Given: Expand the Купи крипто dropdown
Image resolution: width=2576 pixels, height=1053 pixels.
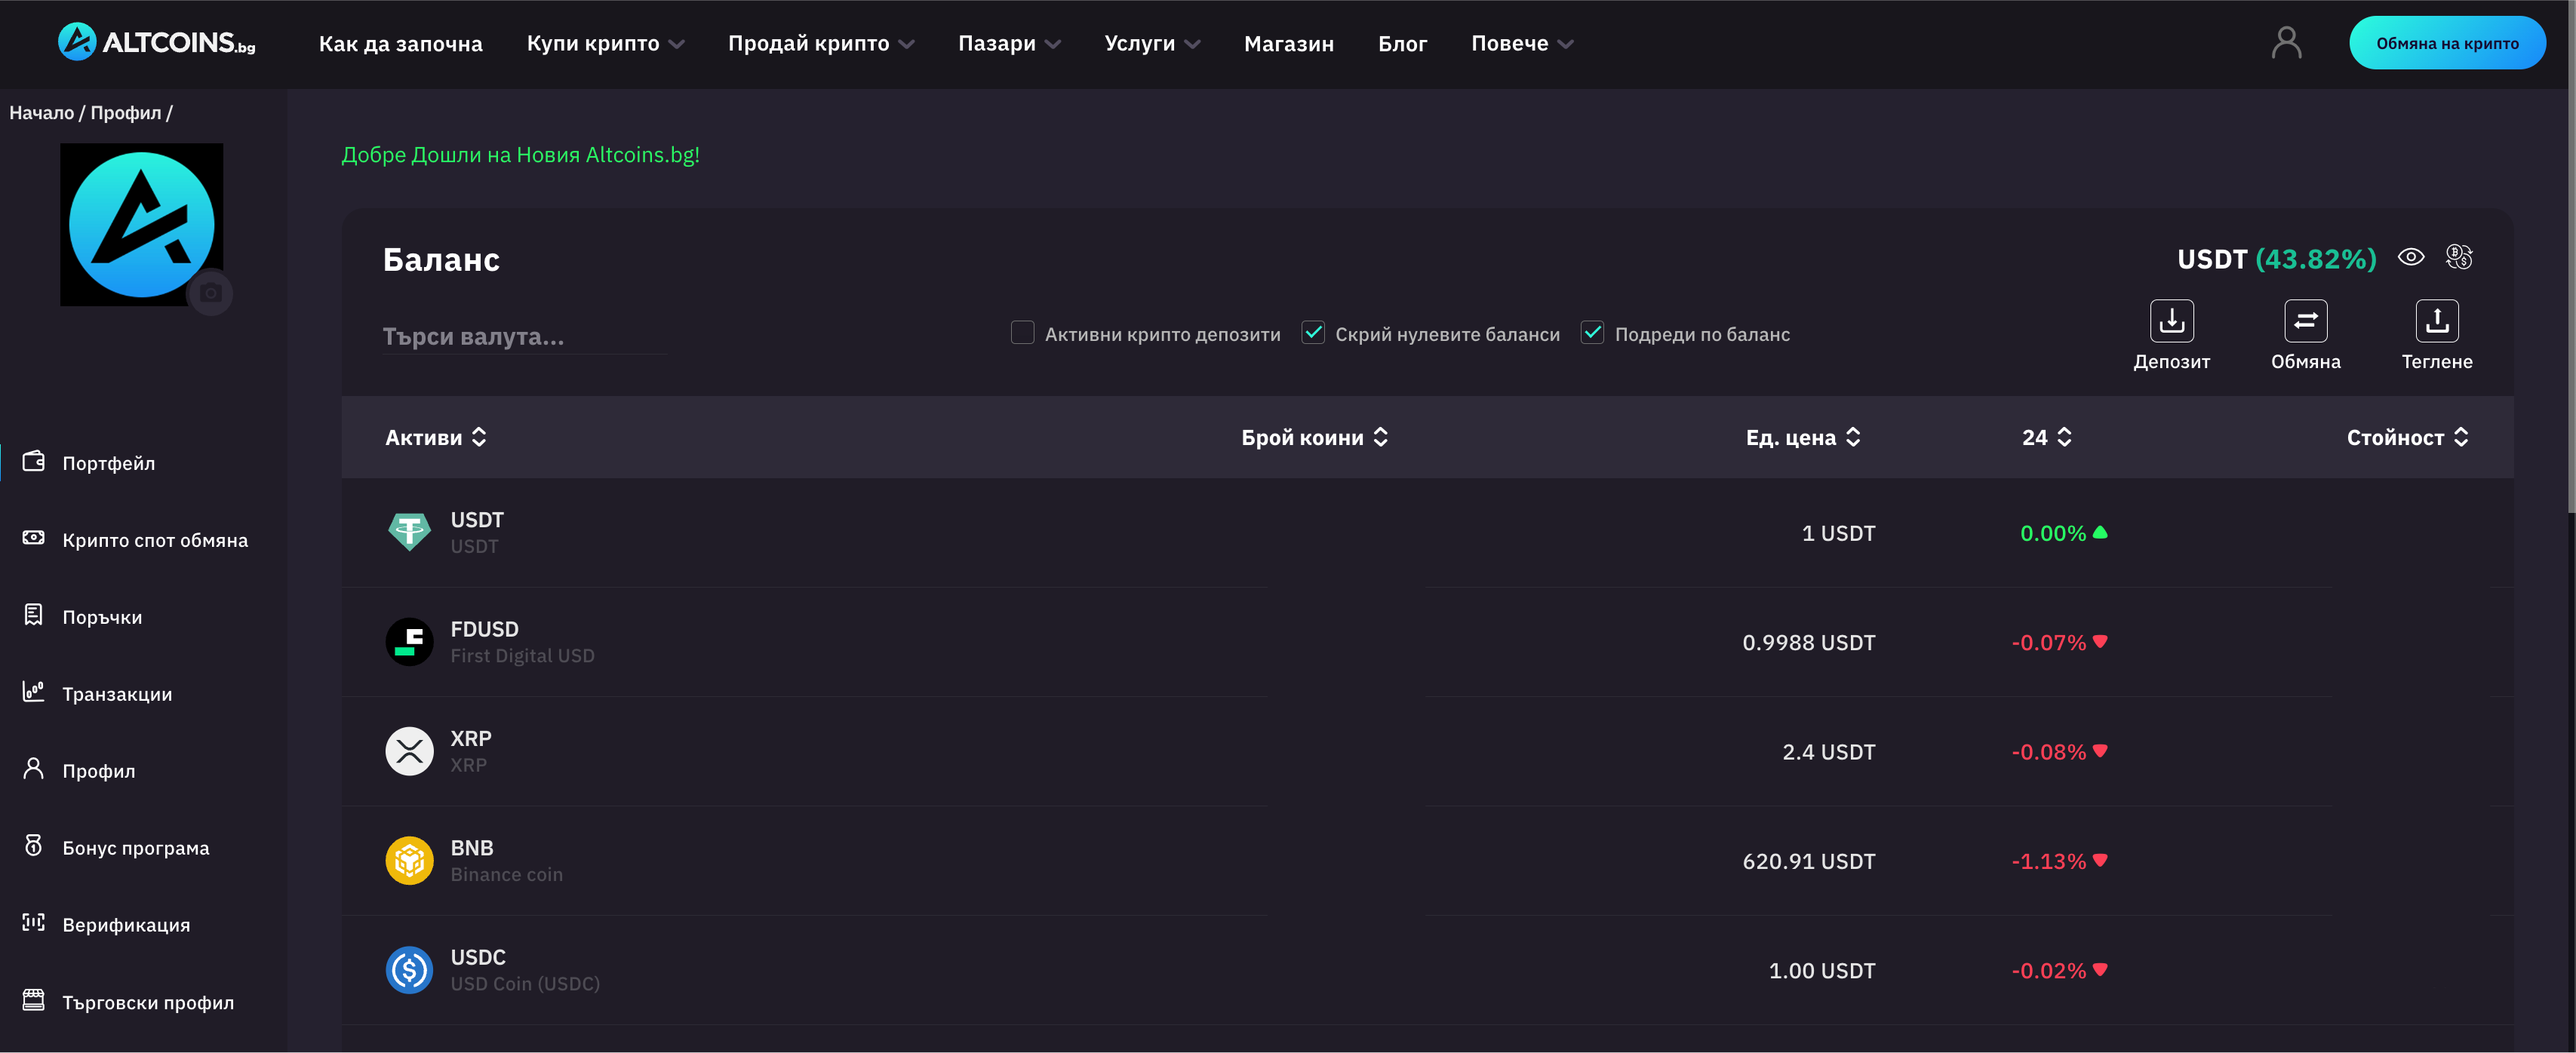Looking at the screenshot, I should (x=606, y=43).
